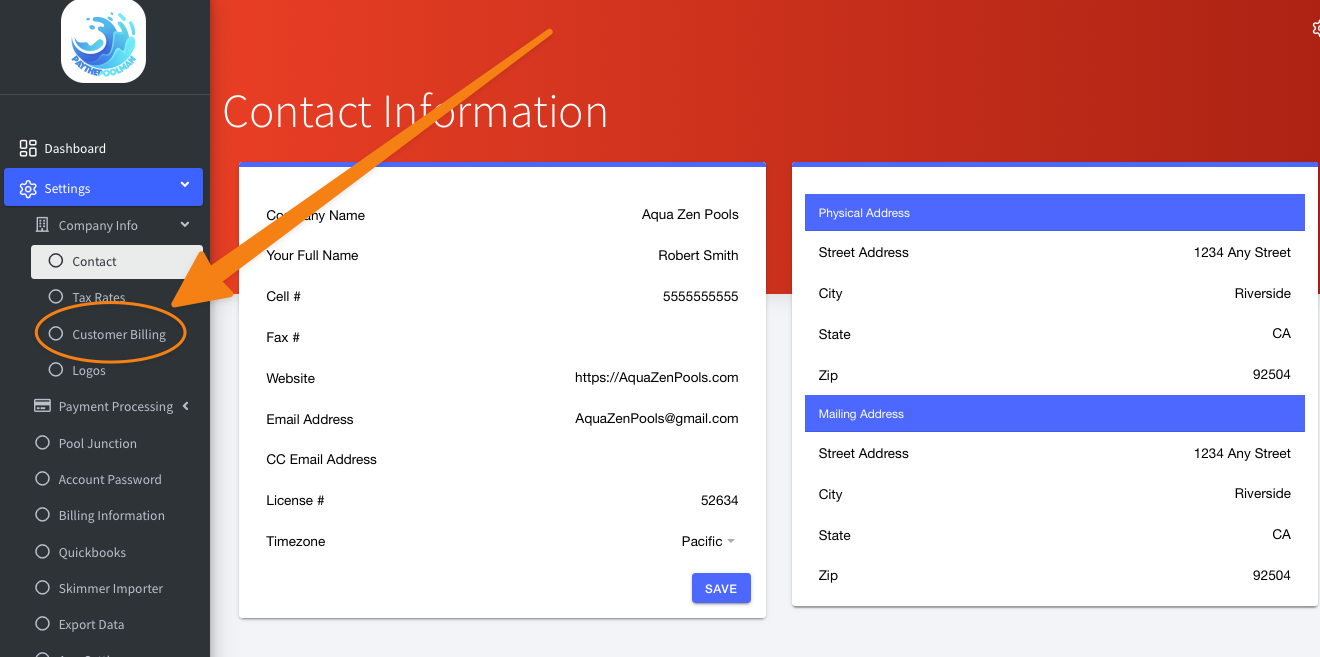Collapse the Settings menu chevron
This screenshot has height=657, width=1320.
tap(185, 185)
